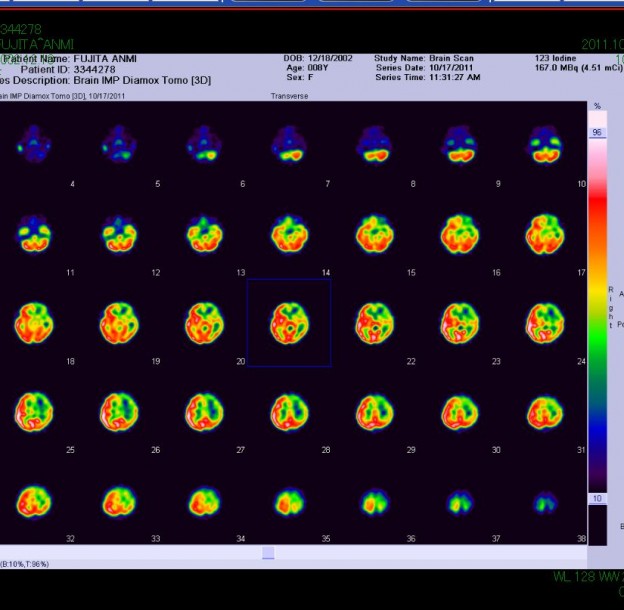This screenshot has height=610, width=624.
Task: Open slice 10 in the top row
Action: [x=544, y=146]
